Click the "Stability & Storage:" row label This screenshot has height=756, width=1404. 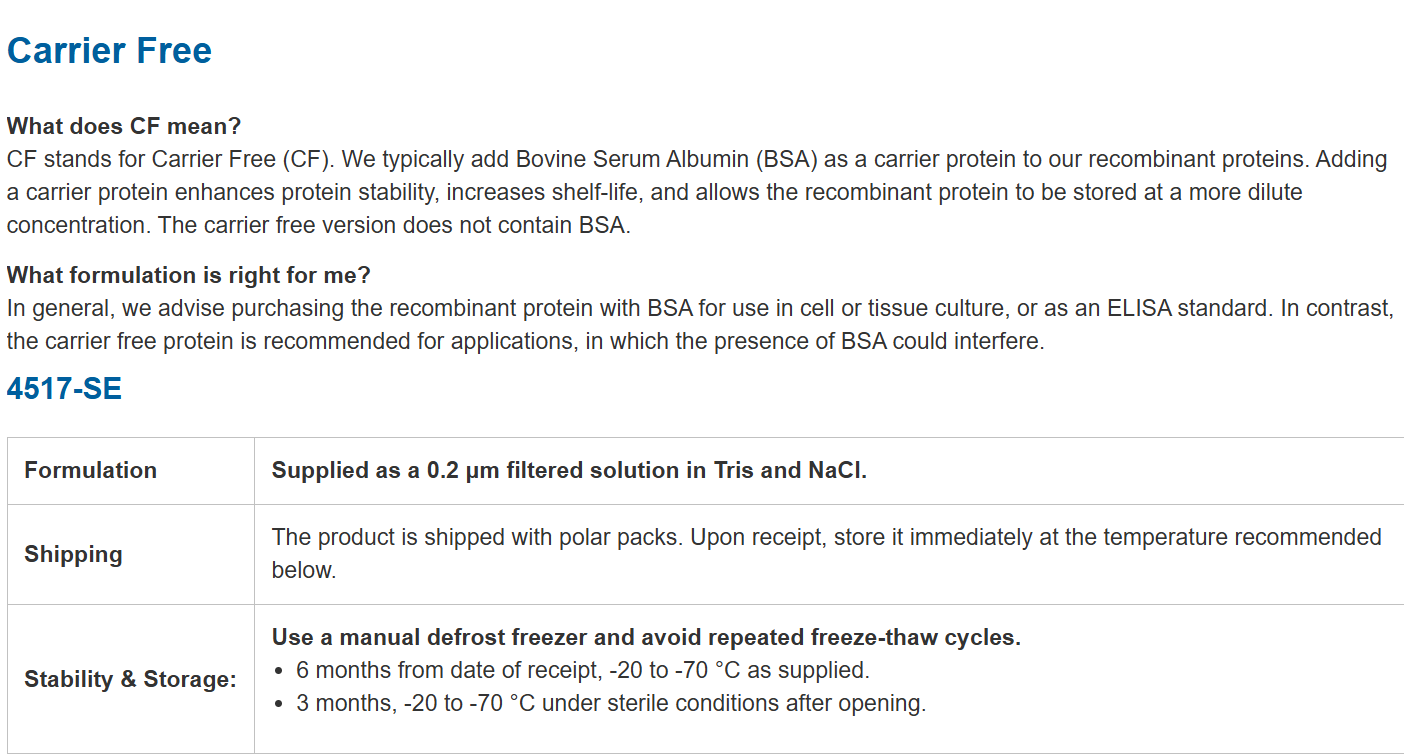(130, 680)
